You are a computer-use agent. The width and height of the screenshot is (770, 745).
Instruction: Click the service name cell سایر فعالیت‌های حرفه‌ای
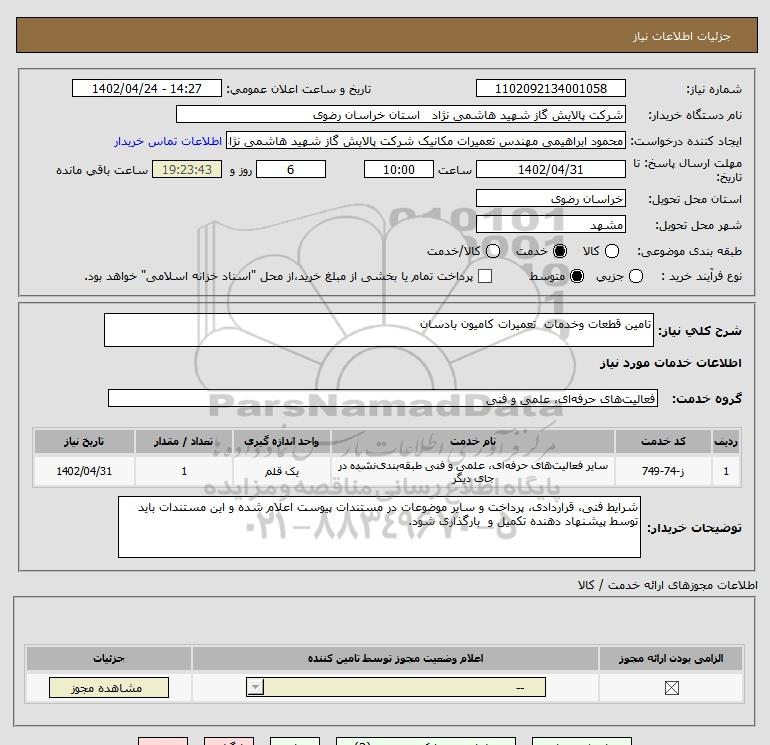click(x=473, y=471)
